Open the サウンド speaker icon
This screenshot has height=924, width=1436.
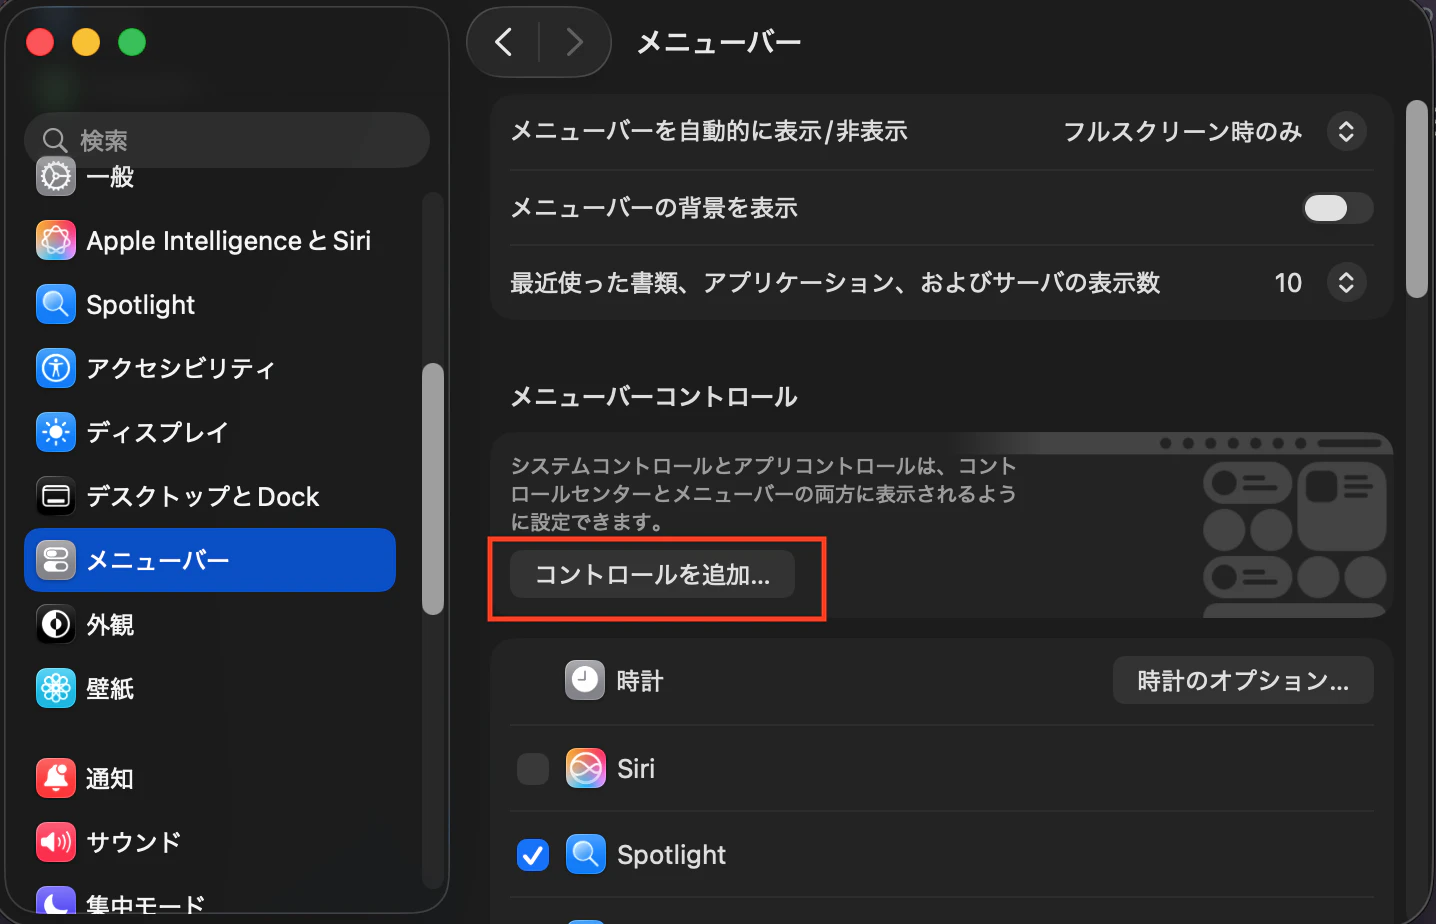coord(56,842)
